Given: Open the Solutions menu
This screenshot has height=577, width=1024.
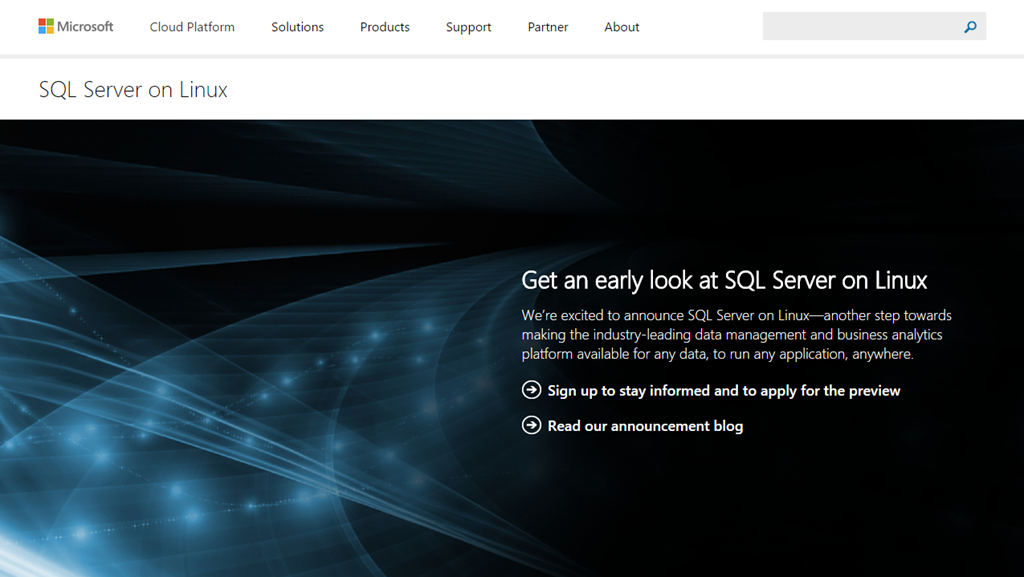Looking at the screenshot, I should (297, 27).
